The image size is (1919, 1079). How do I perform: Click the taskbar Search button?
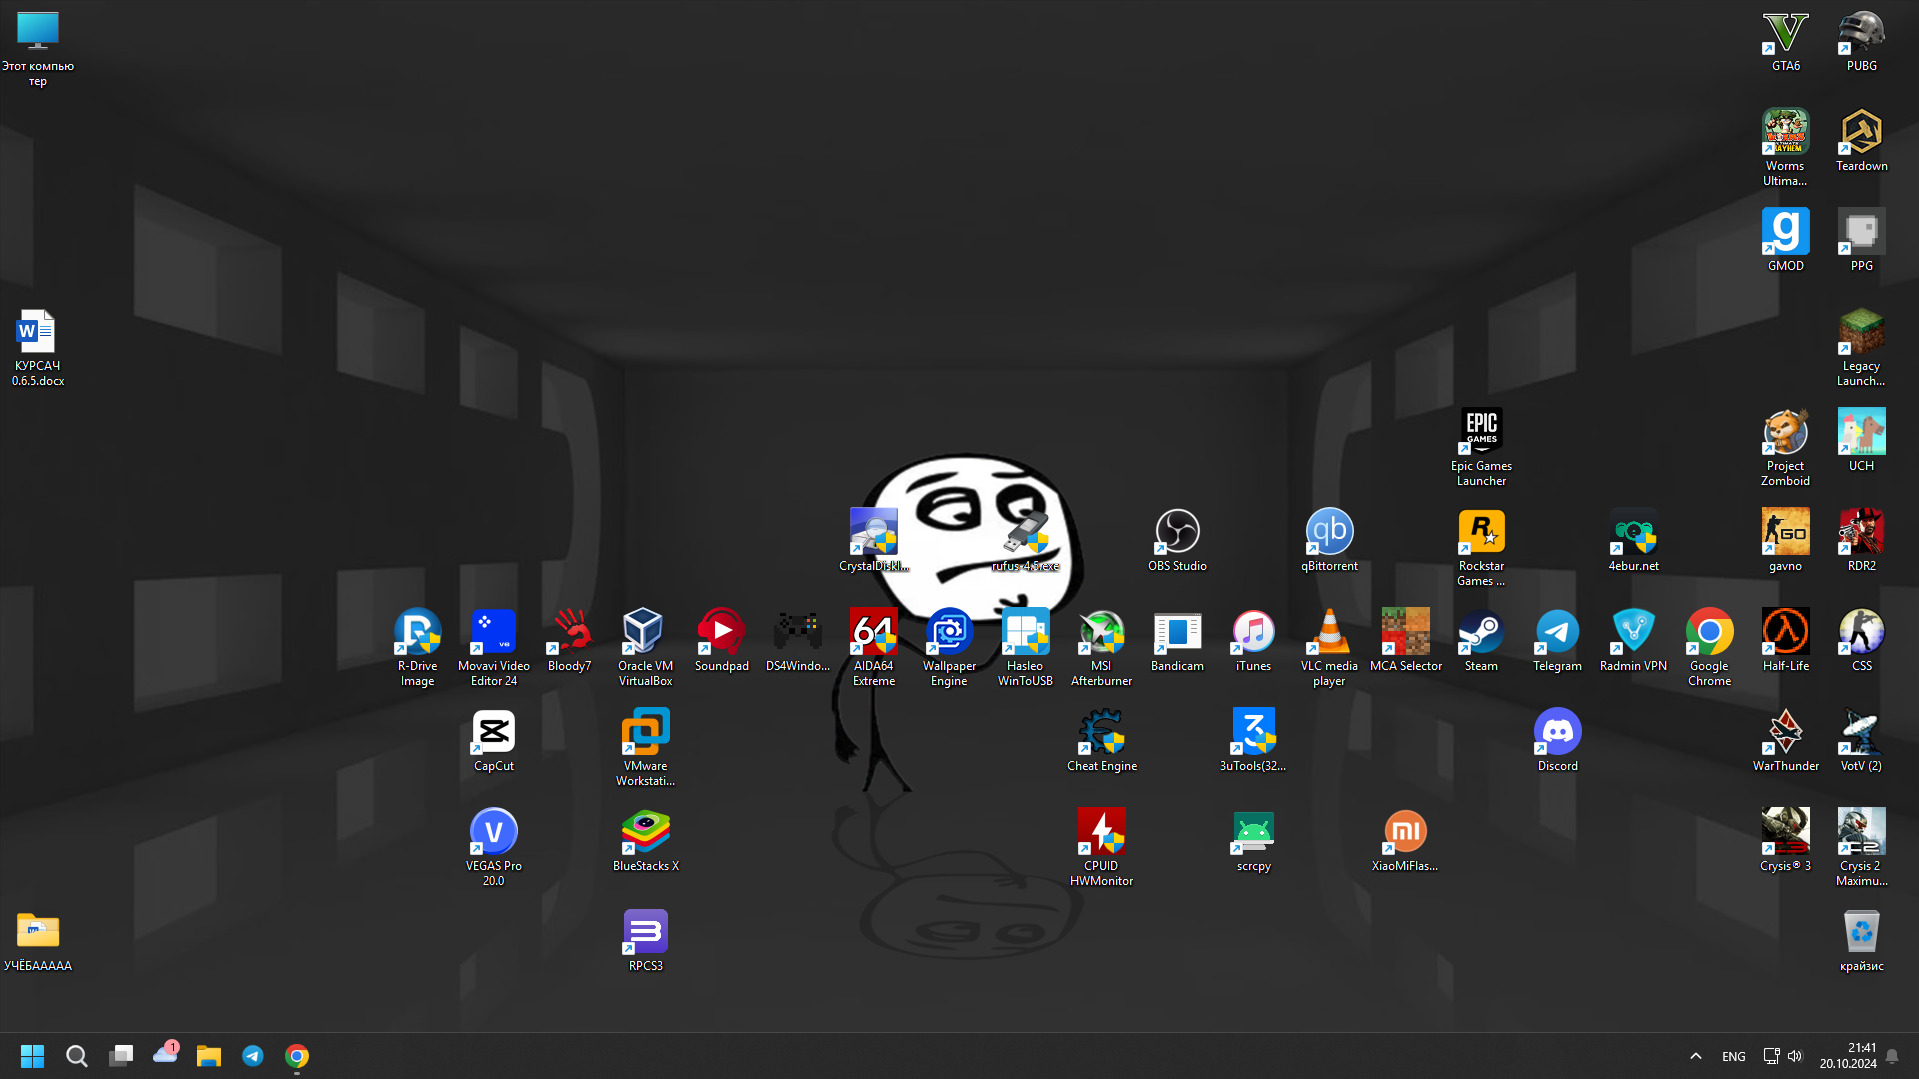[76, 1056]
